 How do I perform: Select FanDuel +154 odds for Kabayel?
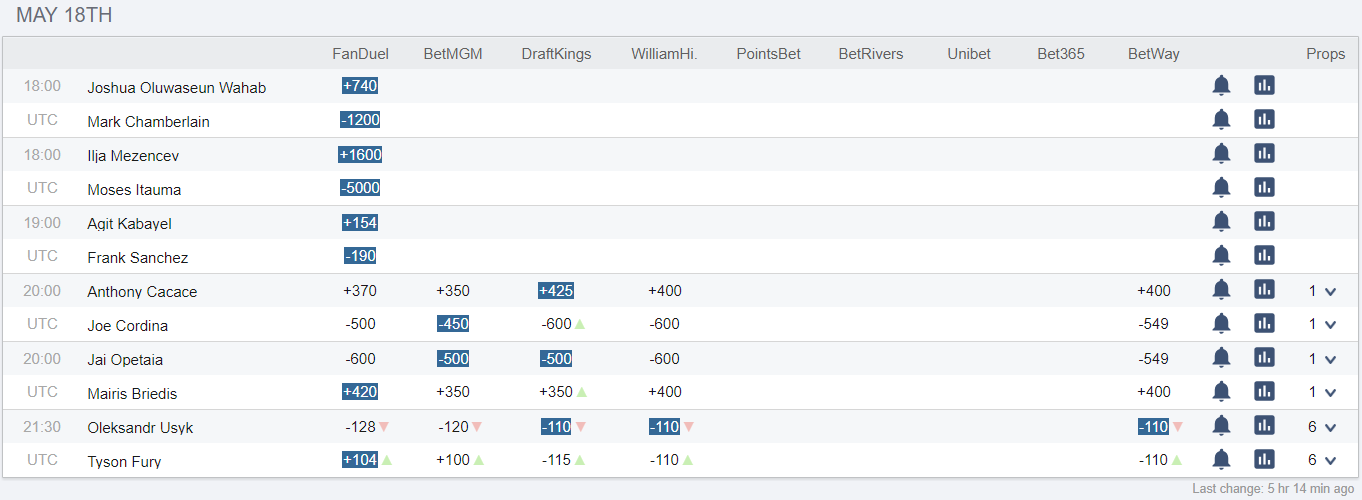[x=360, y=222]
